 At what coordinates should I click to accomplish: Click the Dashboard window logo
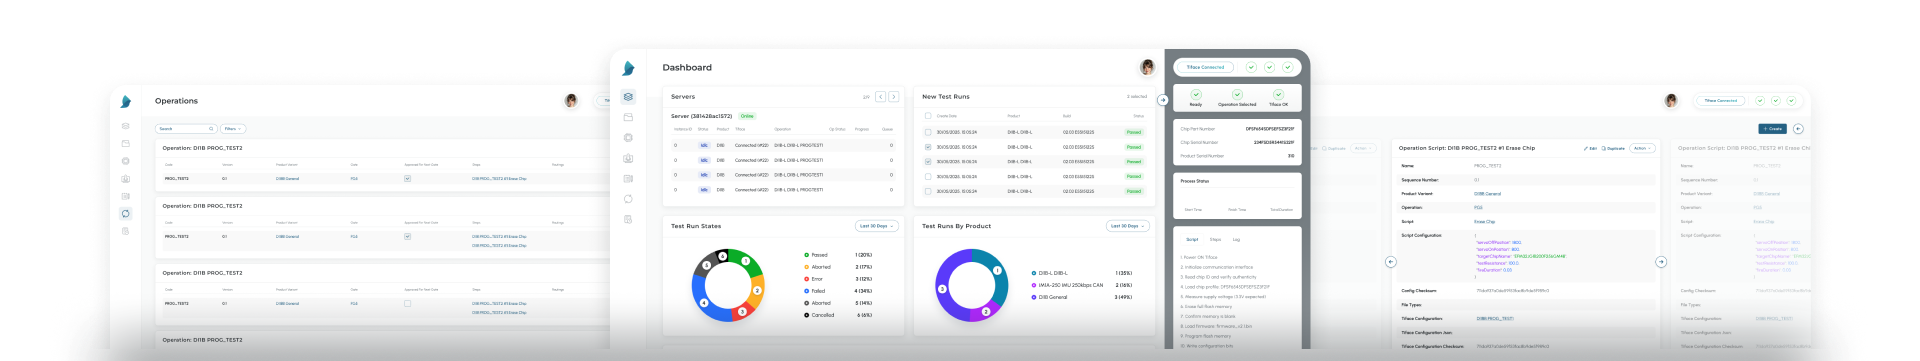[x=628, y=68]
